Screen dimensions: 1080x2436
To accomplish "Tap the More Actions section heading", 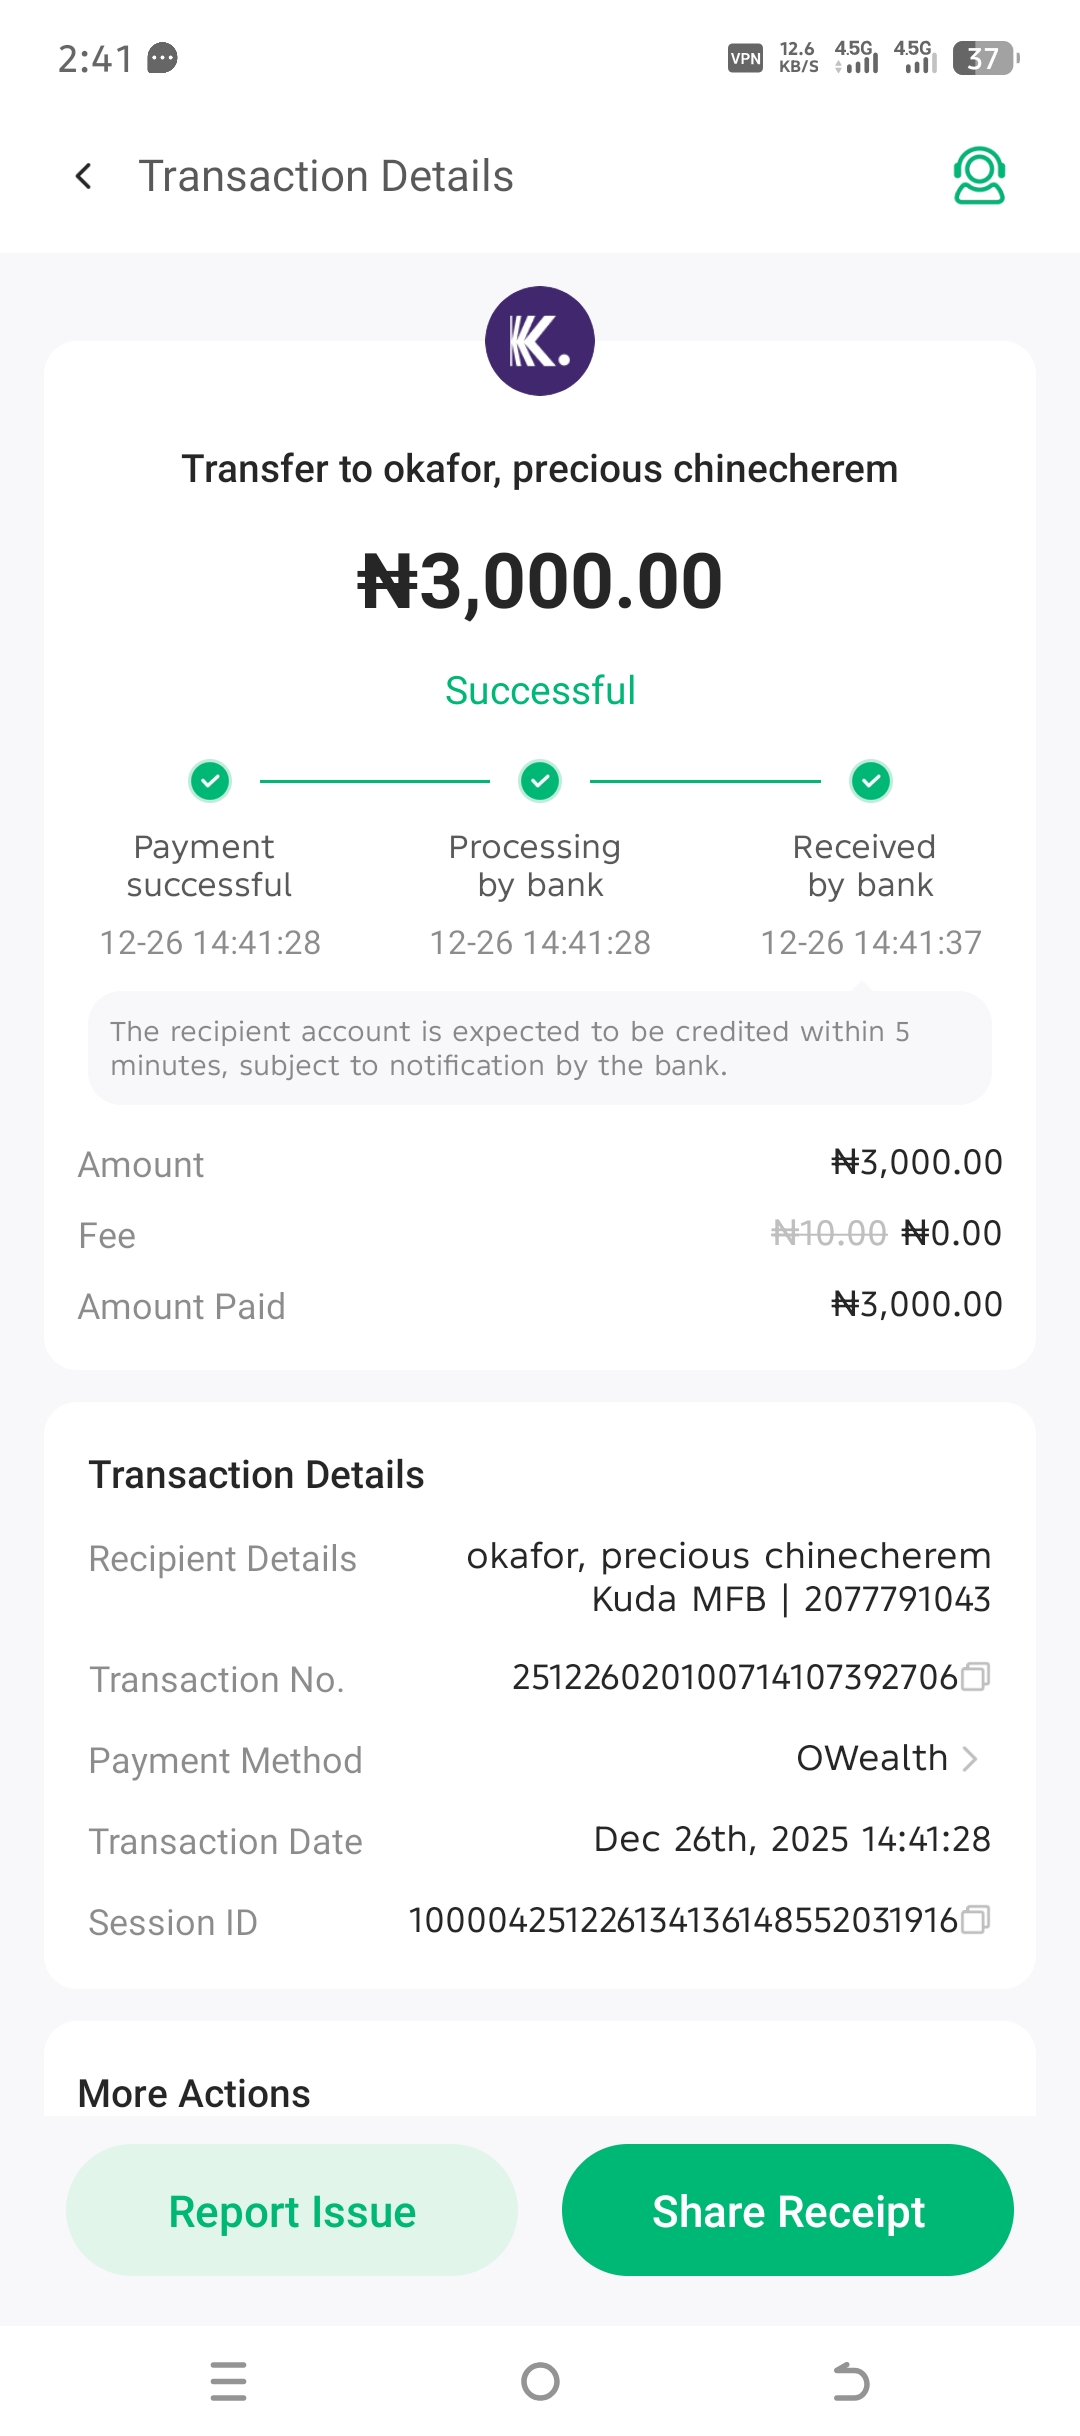I will coord(194,2093).
